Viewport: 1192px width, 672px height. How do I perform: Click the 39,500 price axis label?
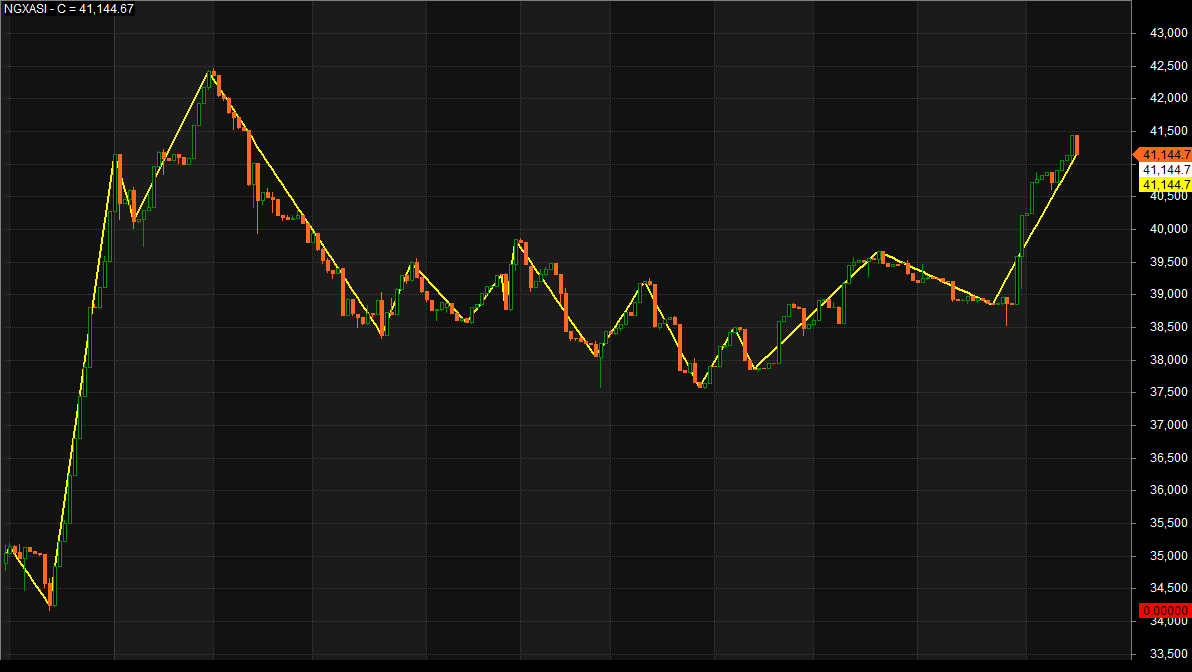click(1168, 262)
